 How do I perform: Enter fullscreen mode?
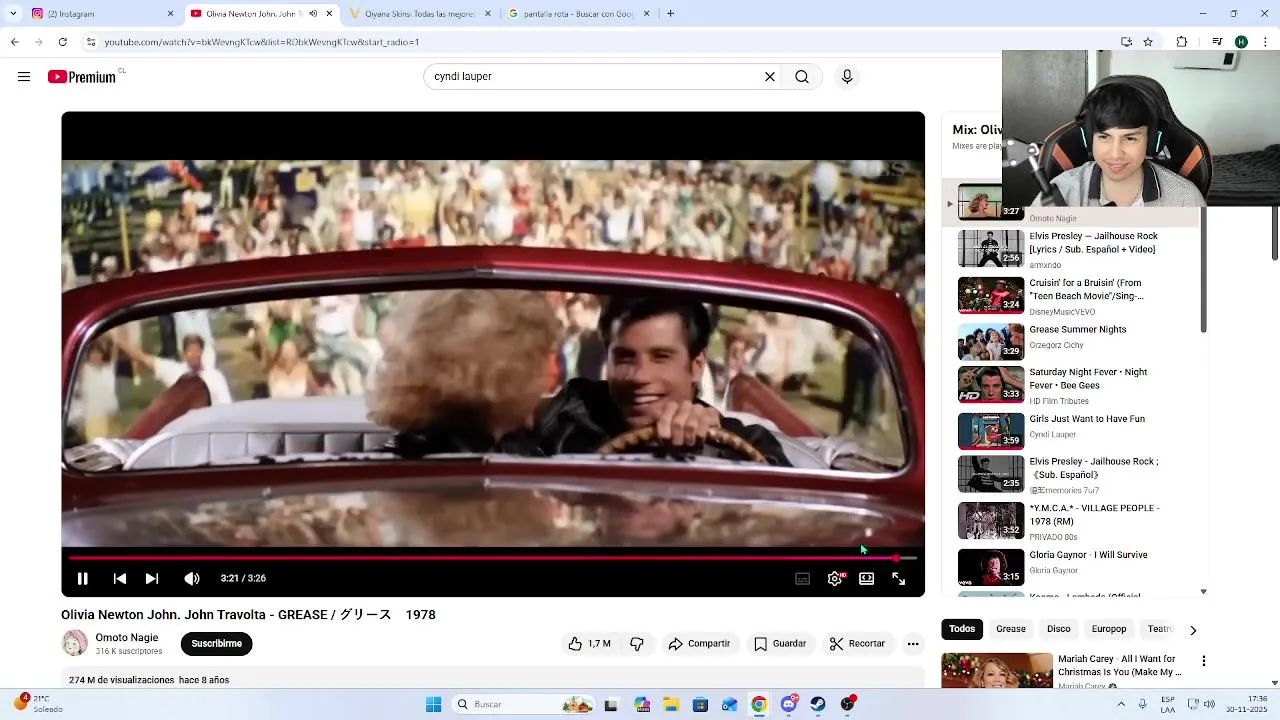(899, 578)
